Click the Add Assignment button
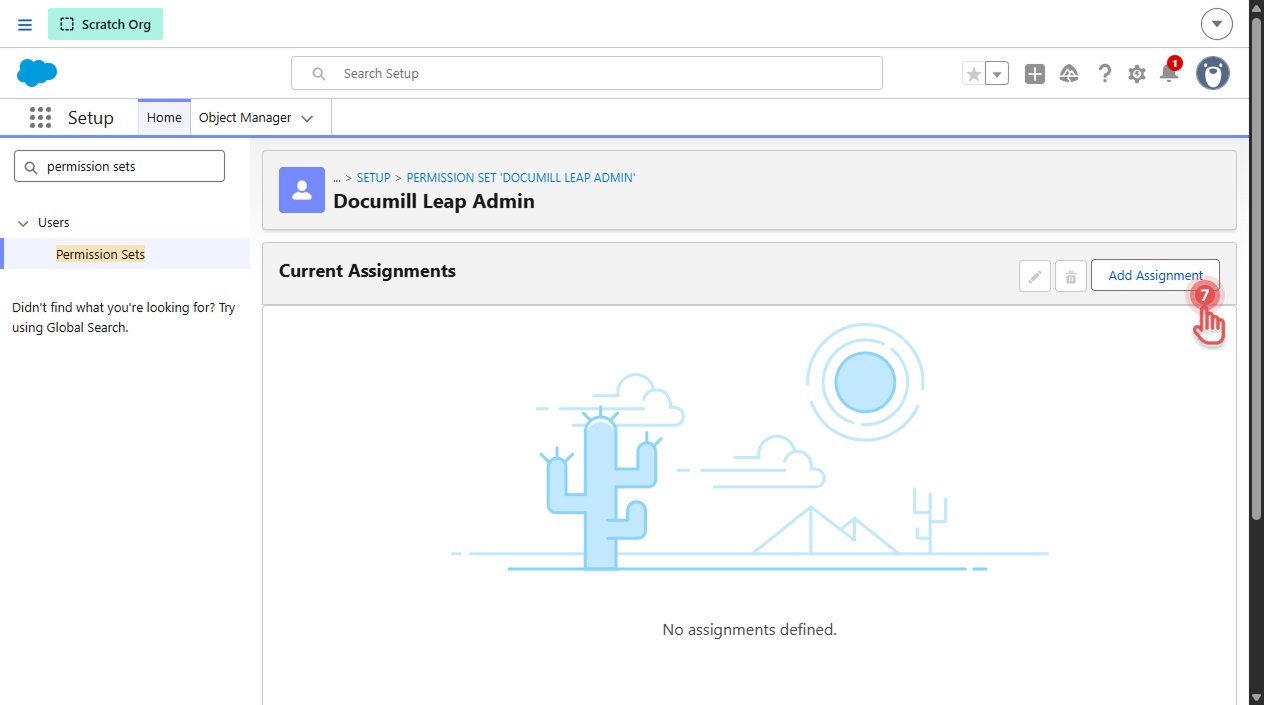Screen dimensions: 1264x705 coord(1155,275)
